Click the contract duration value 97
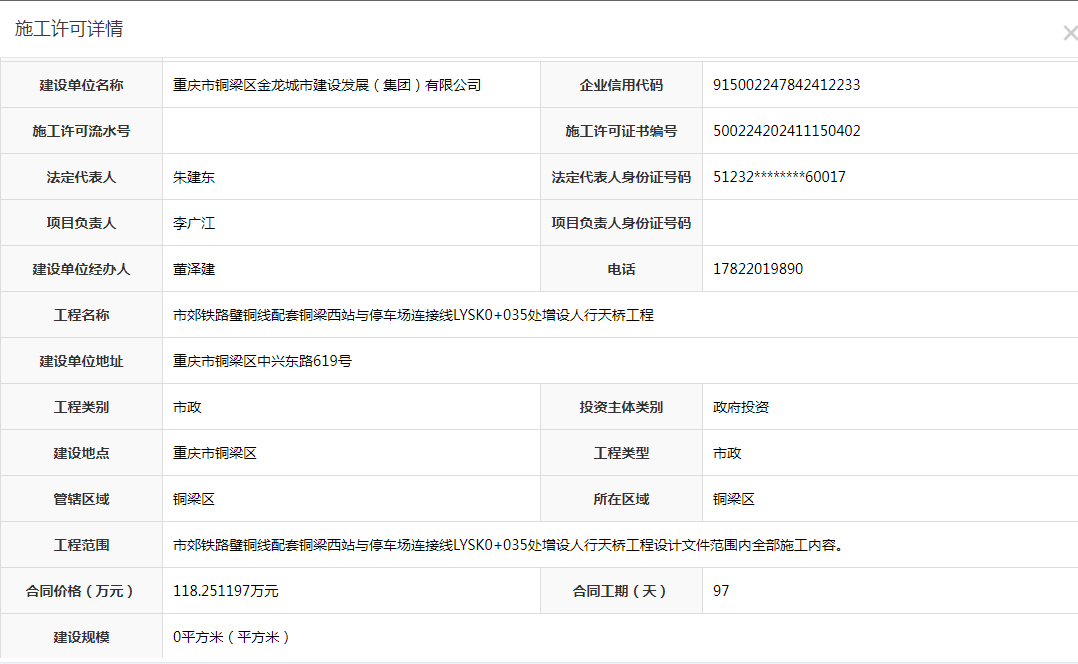 pyautogui.click(x=721, y=591)
